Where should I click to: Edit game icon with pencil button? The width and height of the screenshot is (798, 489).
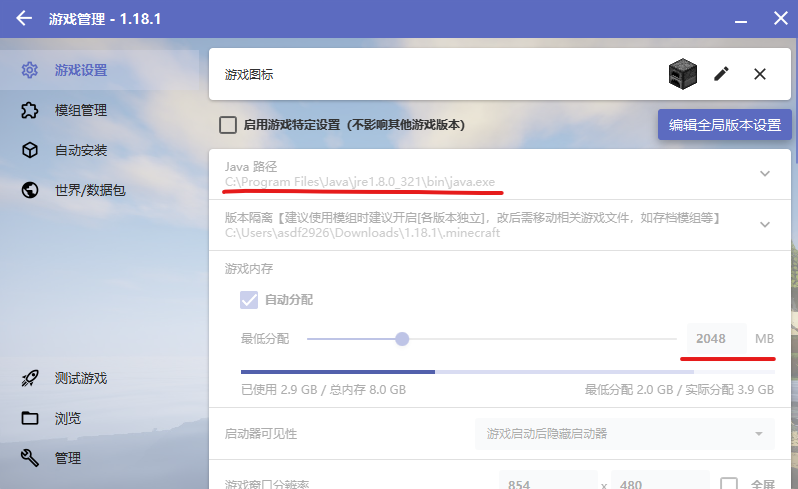pos(721,74)
